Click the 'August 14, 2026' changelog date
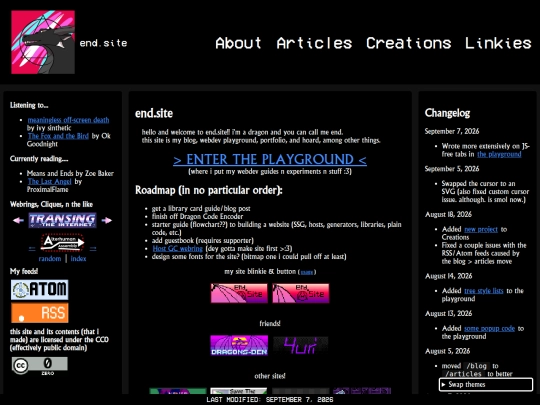The image size is (540, 405). pyautogui.click(x=448, y=276)
